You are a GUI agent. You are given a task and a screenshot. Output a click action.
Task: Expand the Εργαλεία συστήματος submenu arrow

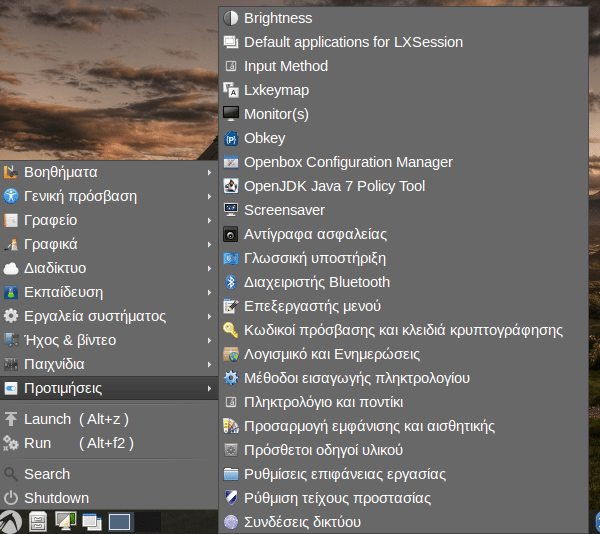(209, 317)
